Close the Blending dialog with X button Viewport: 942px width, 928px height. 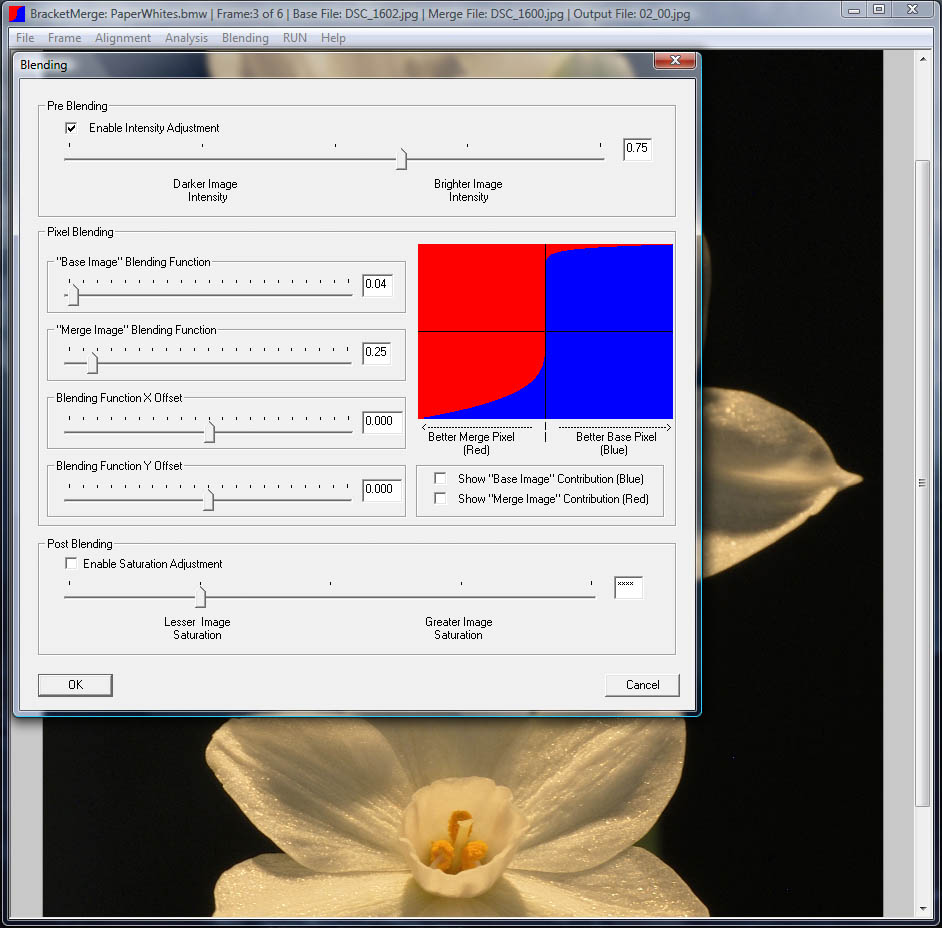(675, 60)
